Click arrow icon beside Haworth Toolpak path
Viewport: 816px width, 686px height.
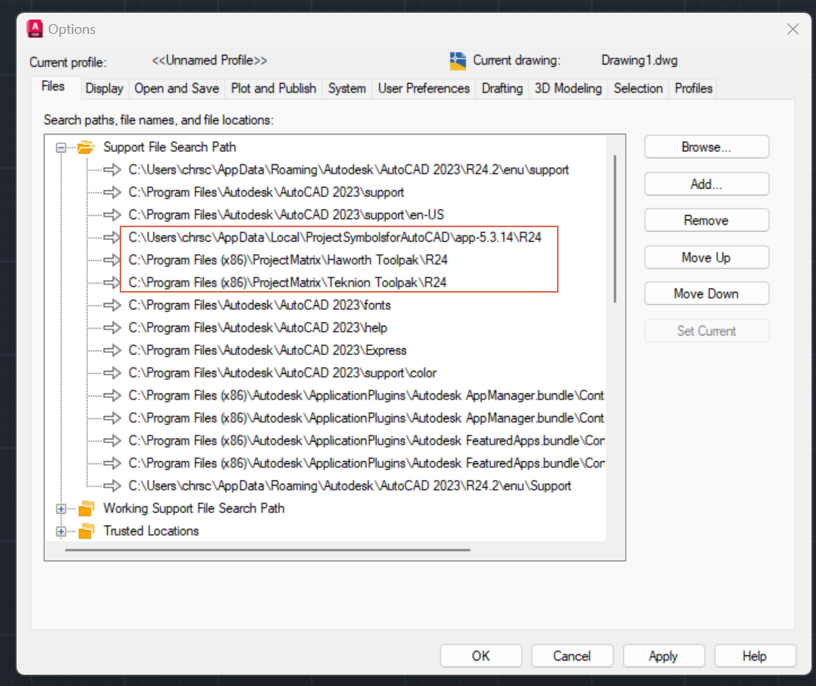pyautogui.click(x=112, y=260)
